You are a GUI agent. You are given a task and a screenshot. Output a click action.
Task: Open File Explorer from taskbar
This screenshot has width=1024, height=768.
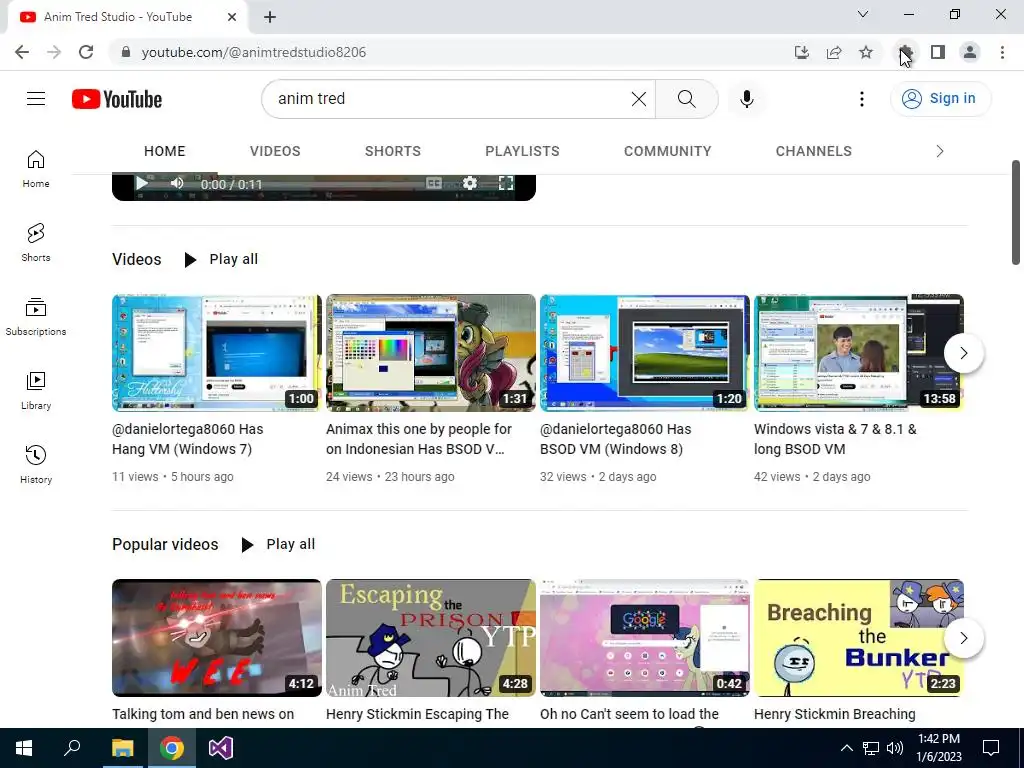click(x=123, y=748)
